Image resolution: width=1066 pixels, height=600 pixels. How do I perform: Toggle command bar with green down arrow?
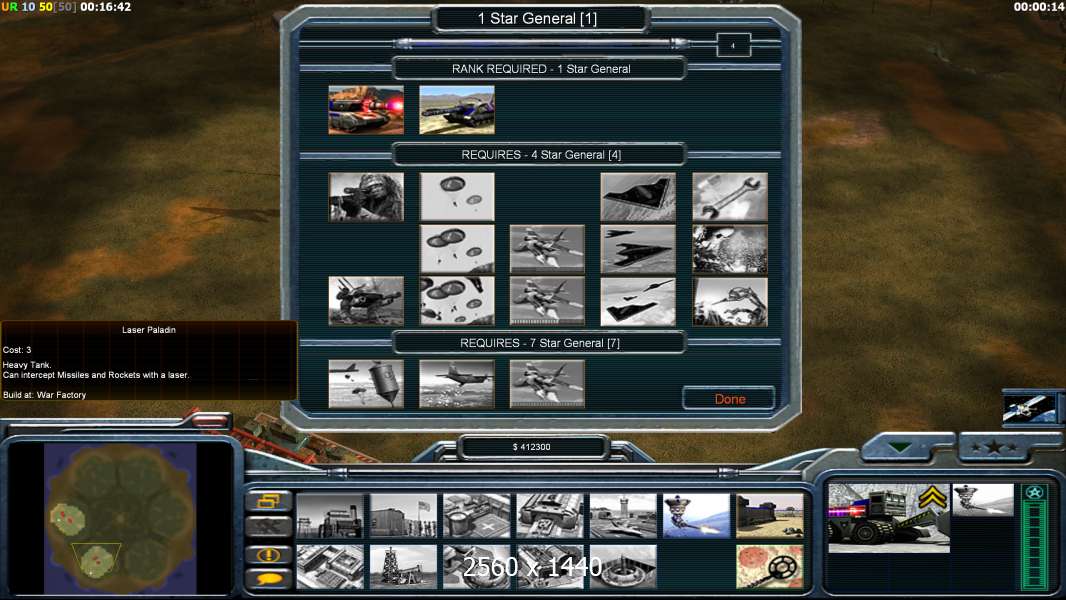(x=900, y=447)
